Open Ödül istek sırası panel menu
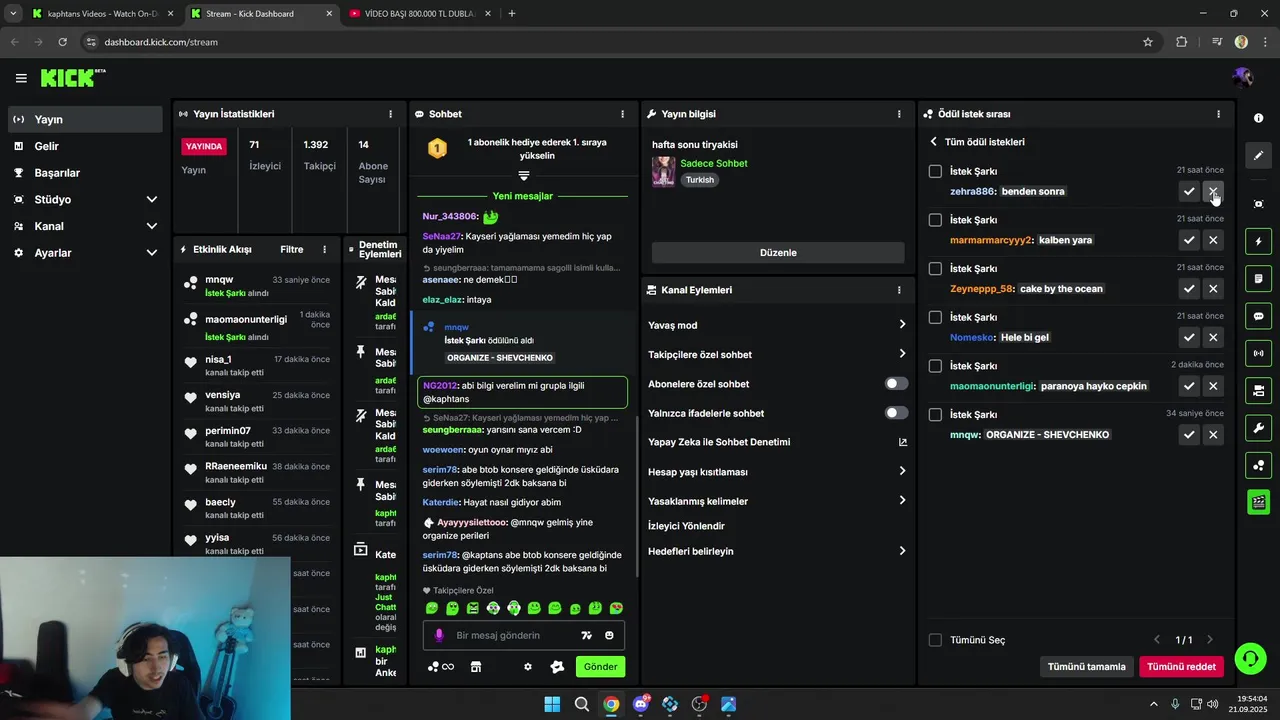 coord(1218,114)
